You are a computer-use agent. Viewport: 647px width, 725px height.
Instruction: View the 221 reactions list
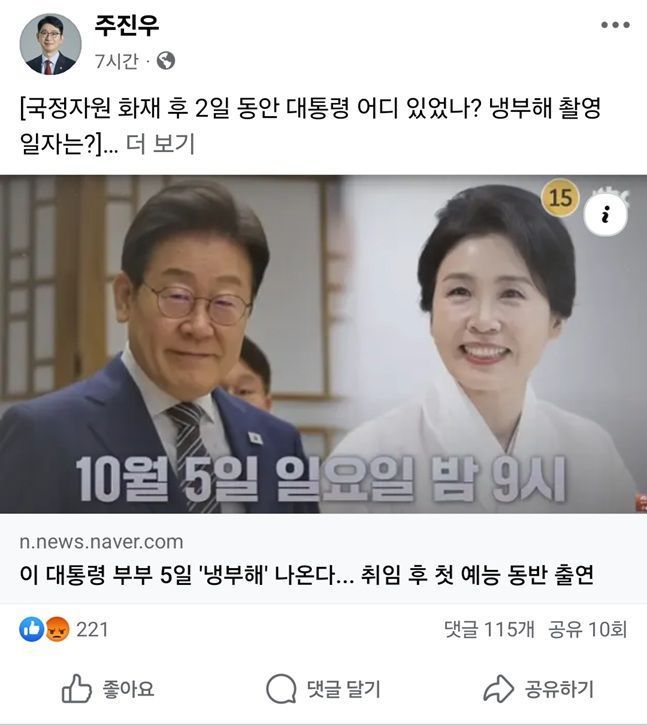click(x=92, y=629)
